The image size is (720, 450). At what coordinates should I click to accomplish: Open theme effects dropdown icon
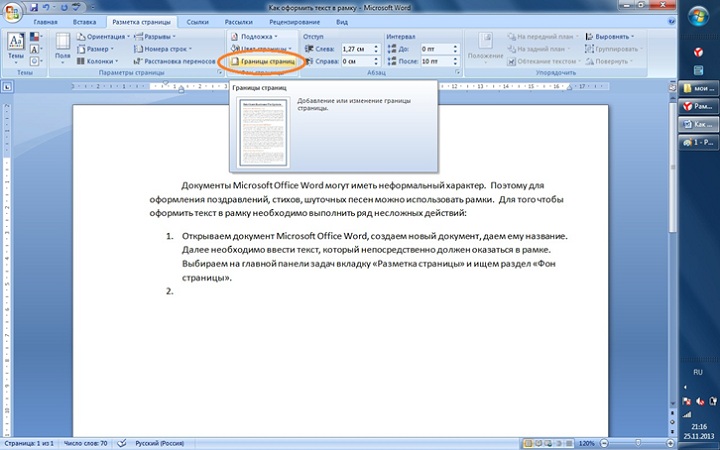pos(36,61)
